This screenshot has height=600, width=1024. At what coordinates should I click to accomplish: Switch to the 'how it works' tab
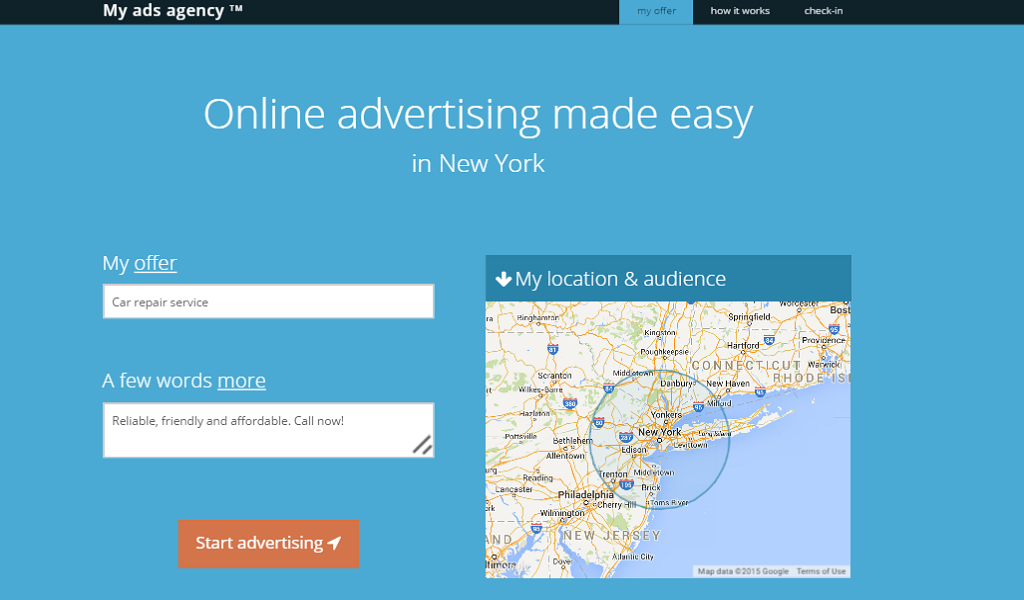click(x=740, y=12)
